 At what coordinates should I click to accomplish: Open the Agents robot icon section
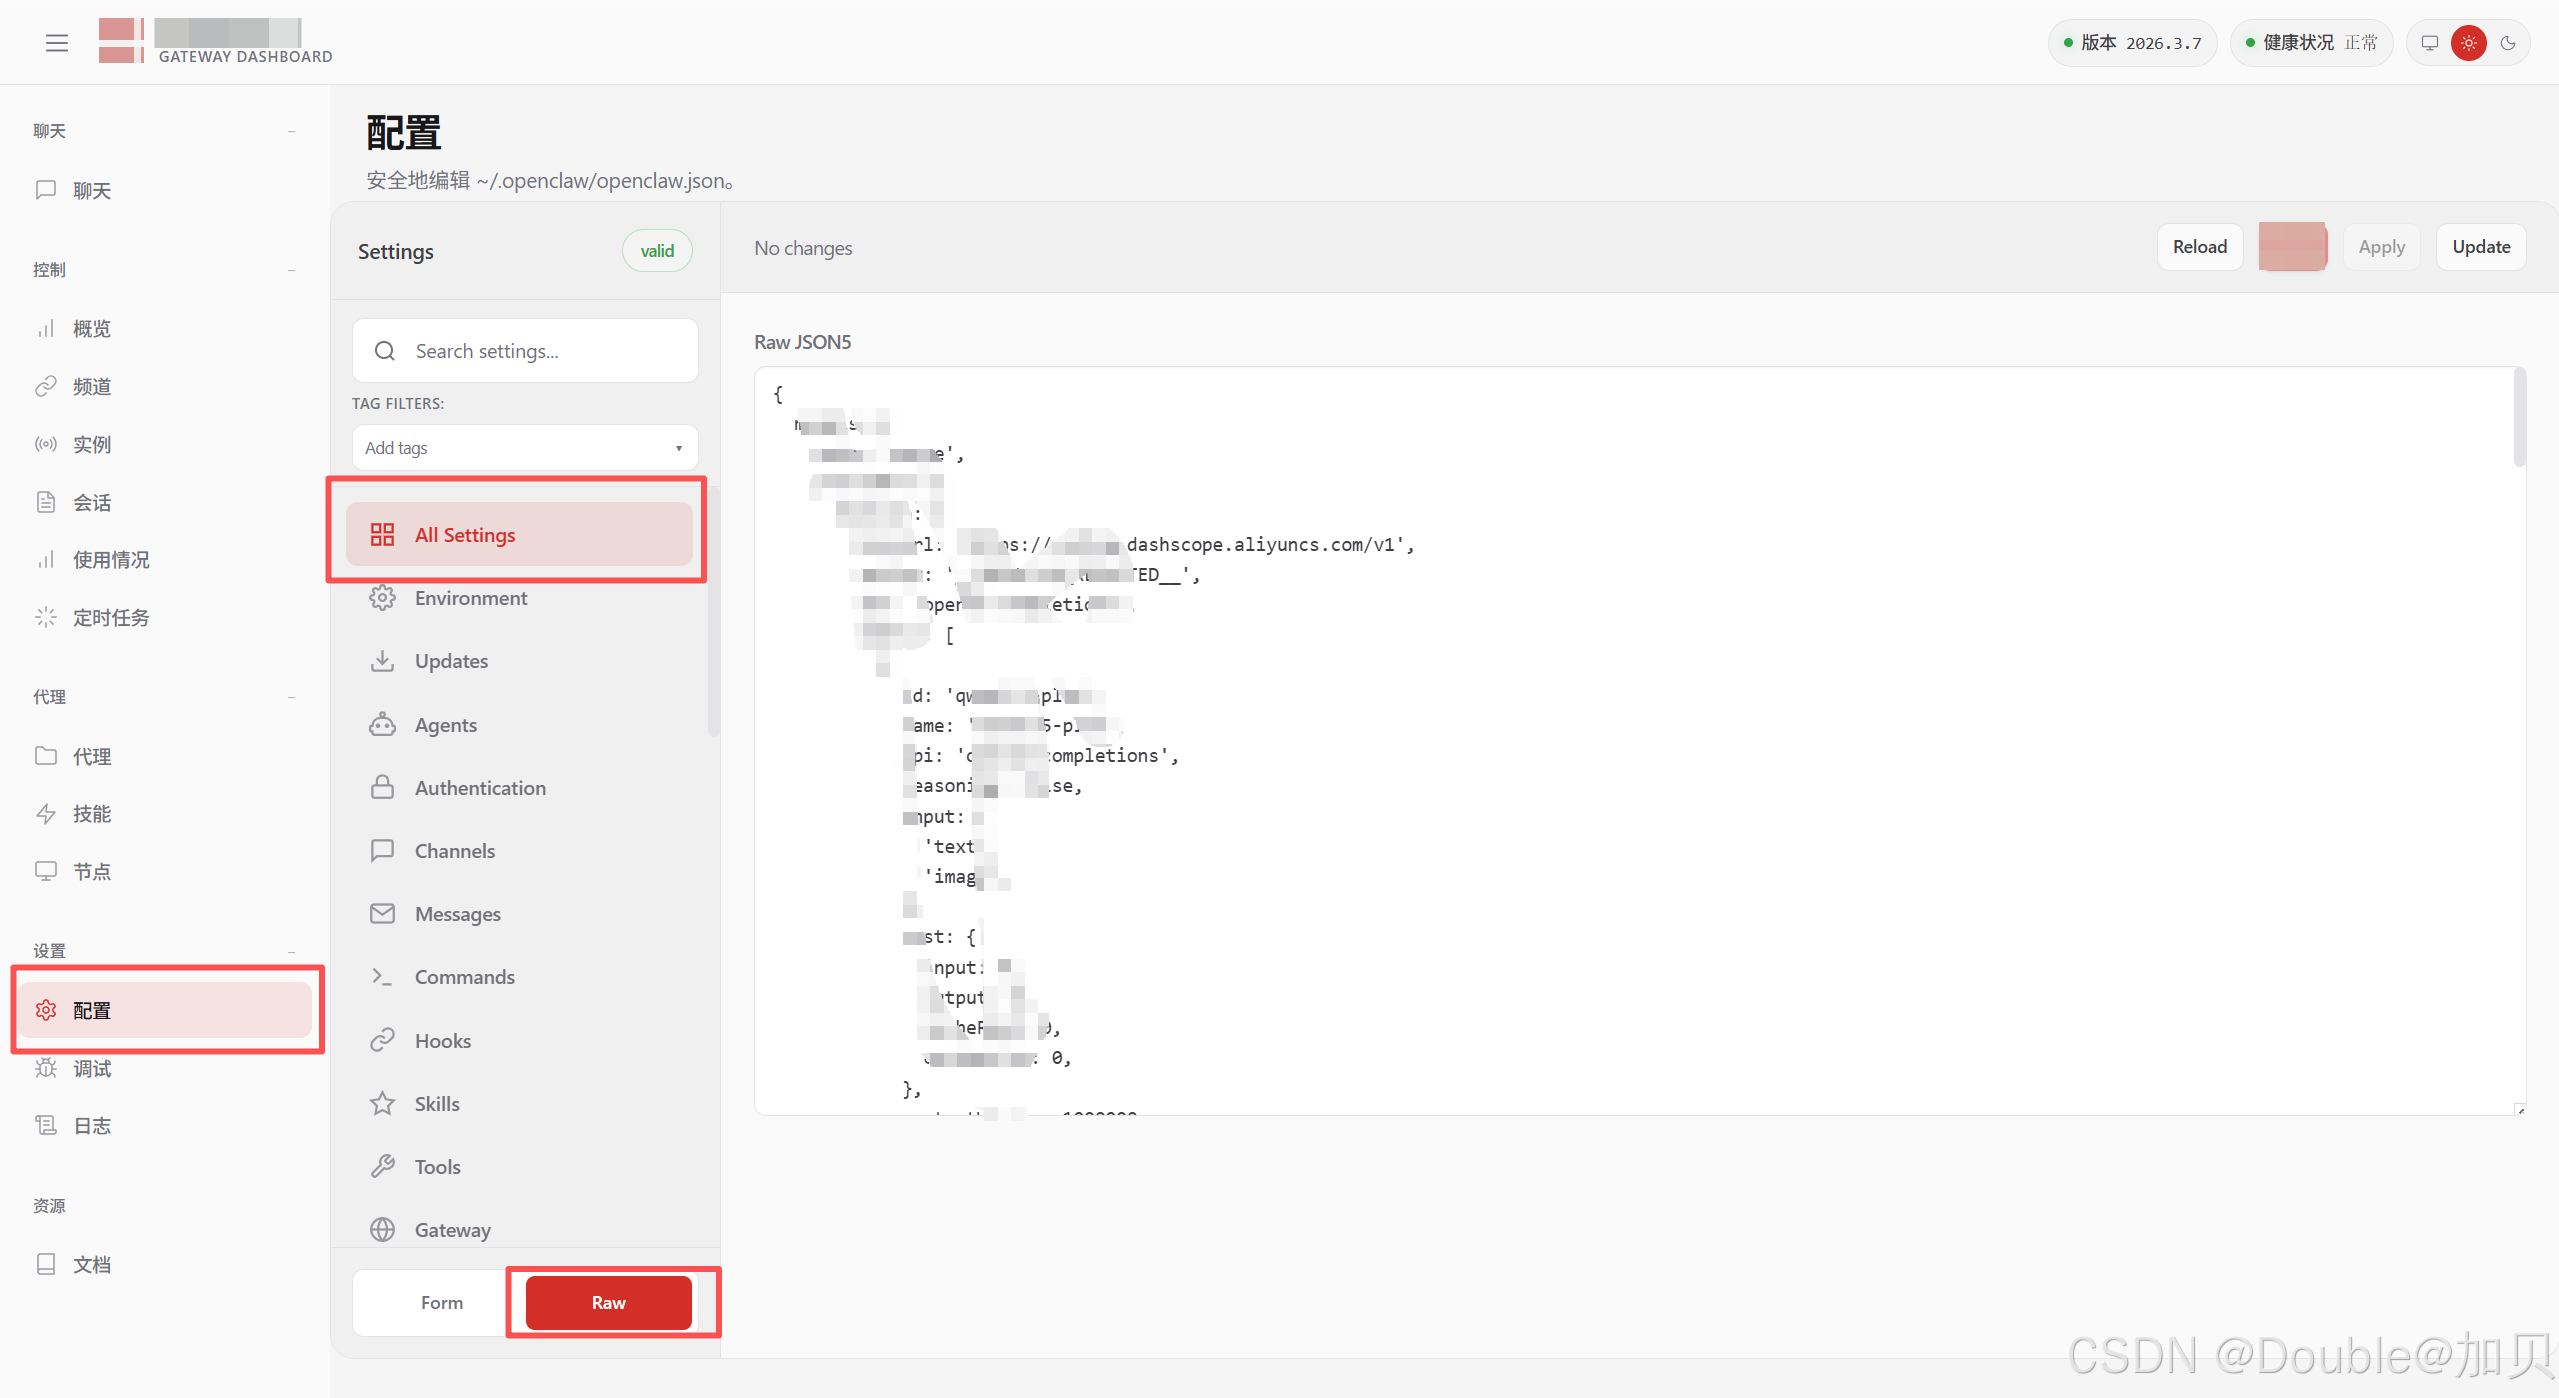coord(382,725)
